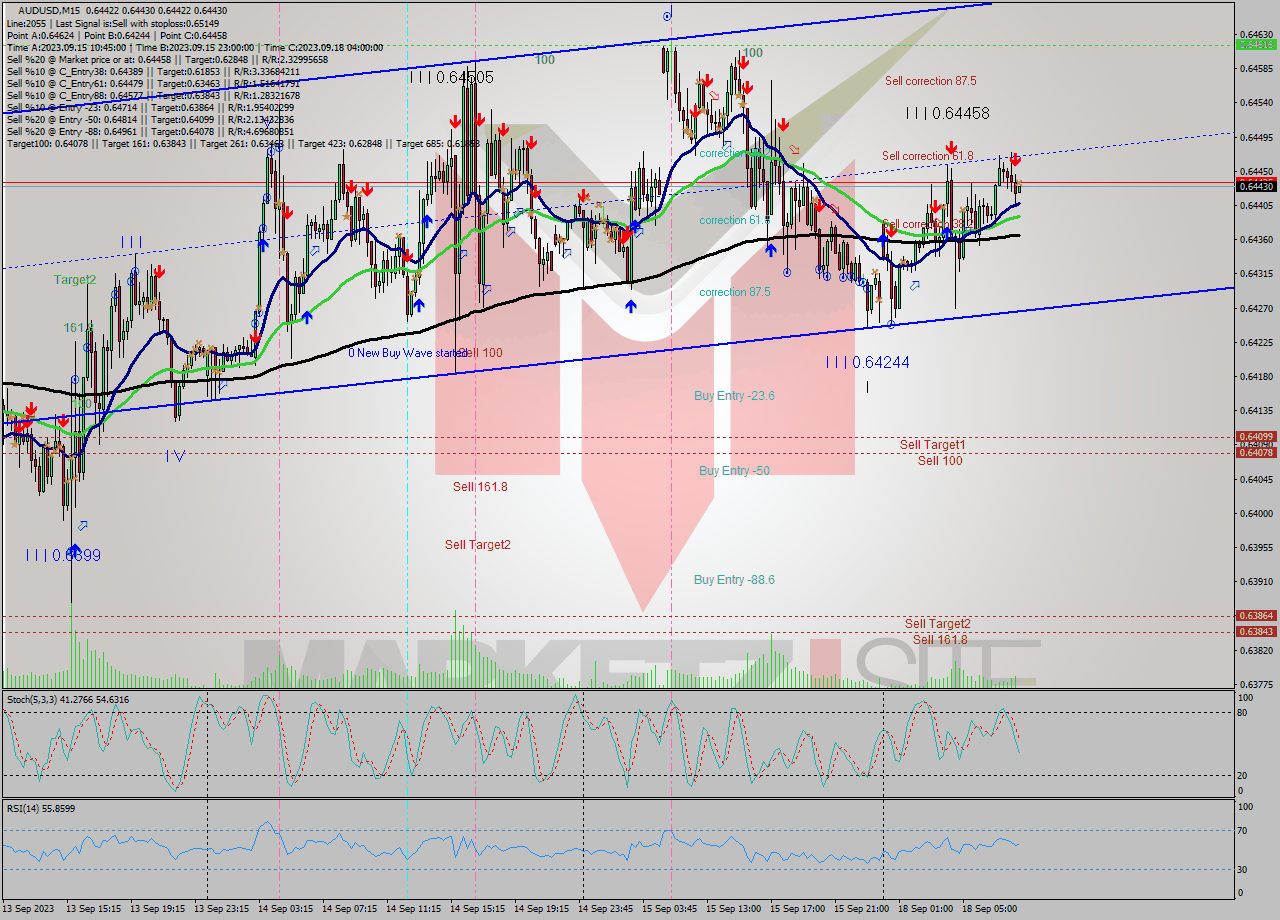Click the 'Sell %20 @ Entry -88' line
Image resolution: width=1280 pixels, height=920 pixels.
[x=150, y=131]
